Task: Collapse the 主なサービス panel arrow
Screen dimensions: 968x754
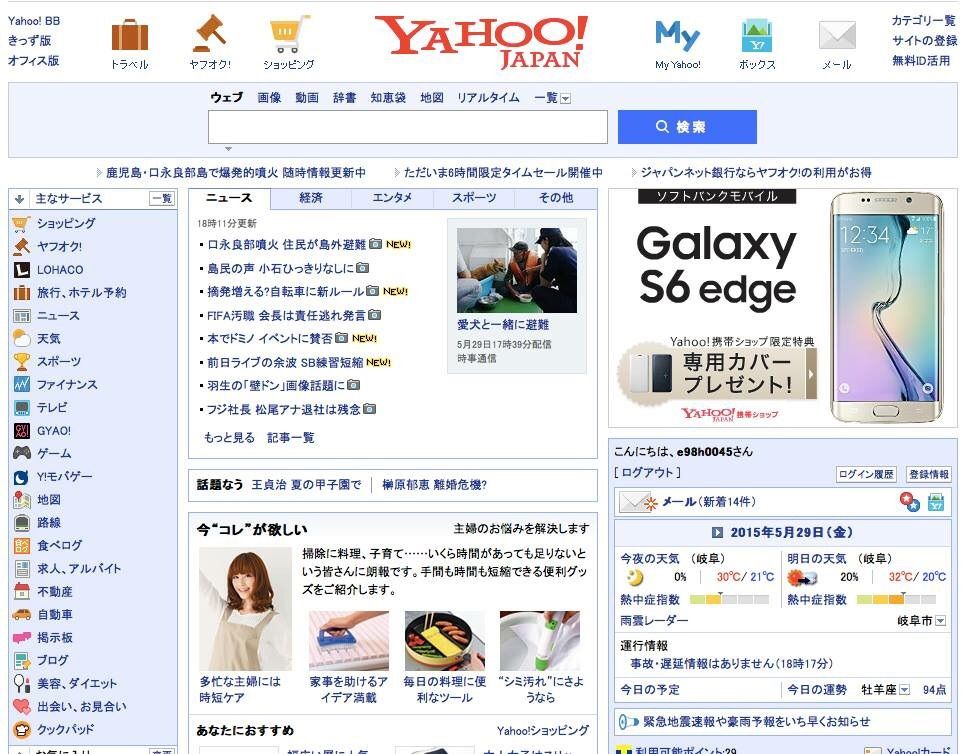Action: pos(19,199)
